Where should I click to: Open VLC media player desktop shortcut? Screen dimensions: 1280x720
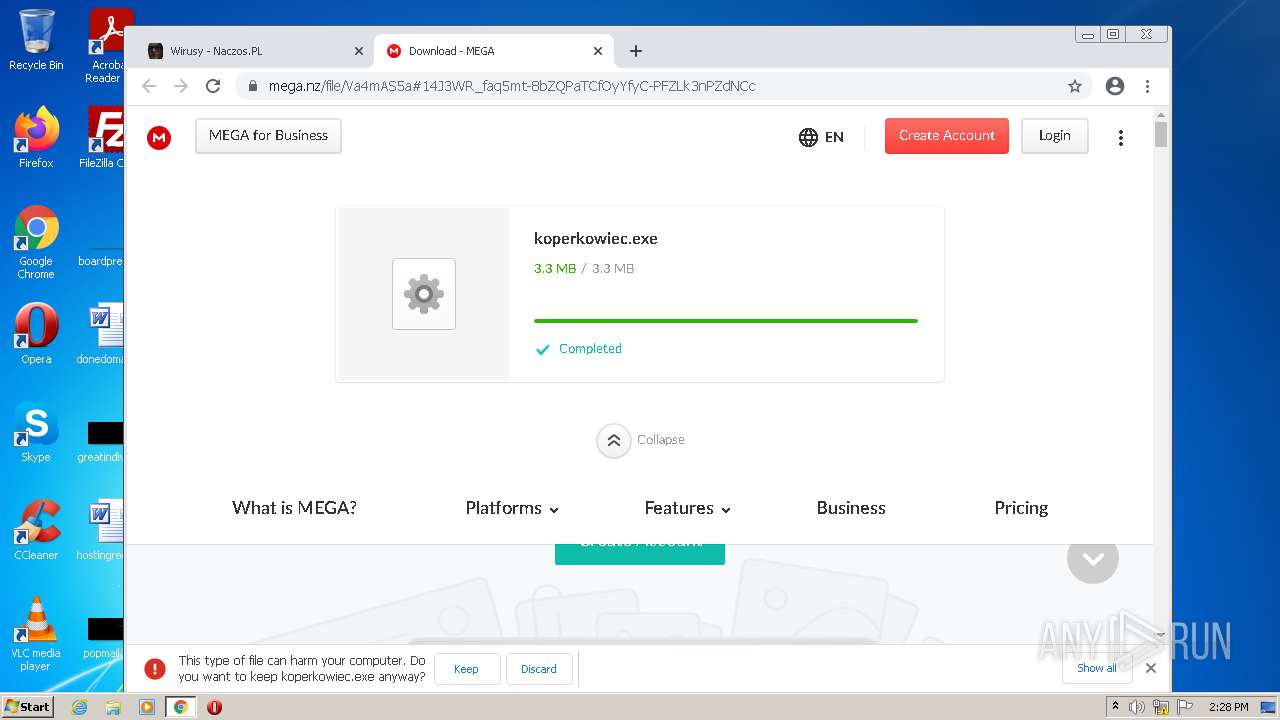[36, 634]
